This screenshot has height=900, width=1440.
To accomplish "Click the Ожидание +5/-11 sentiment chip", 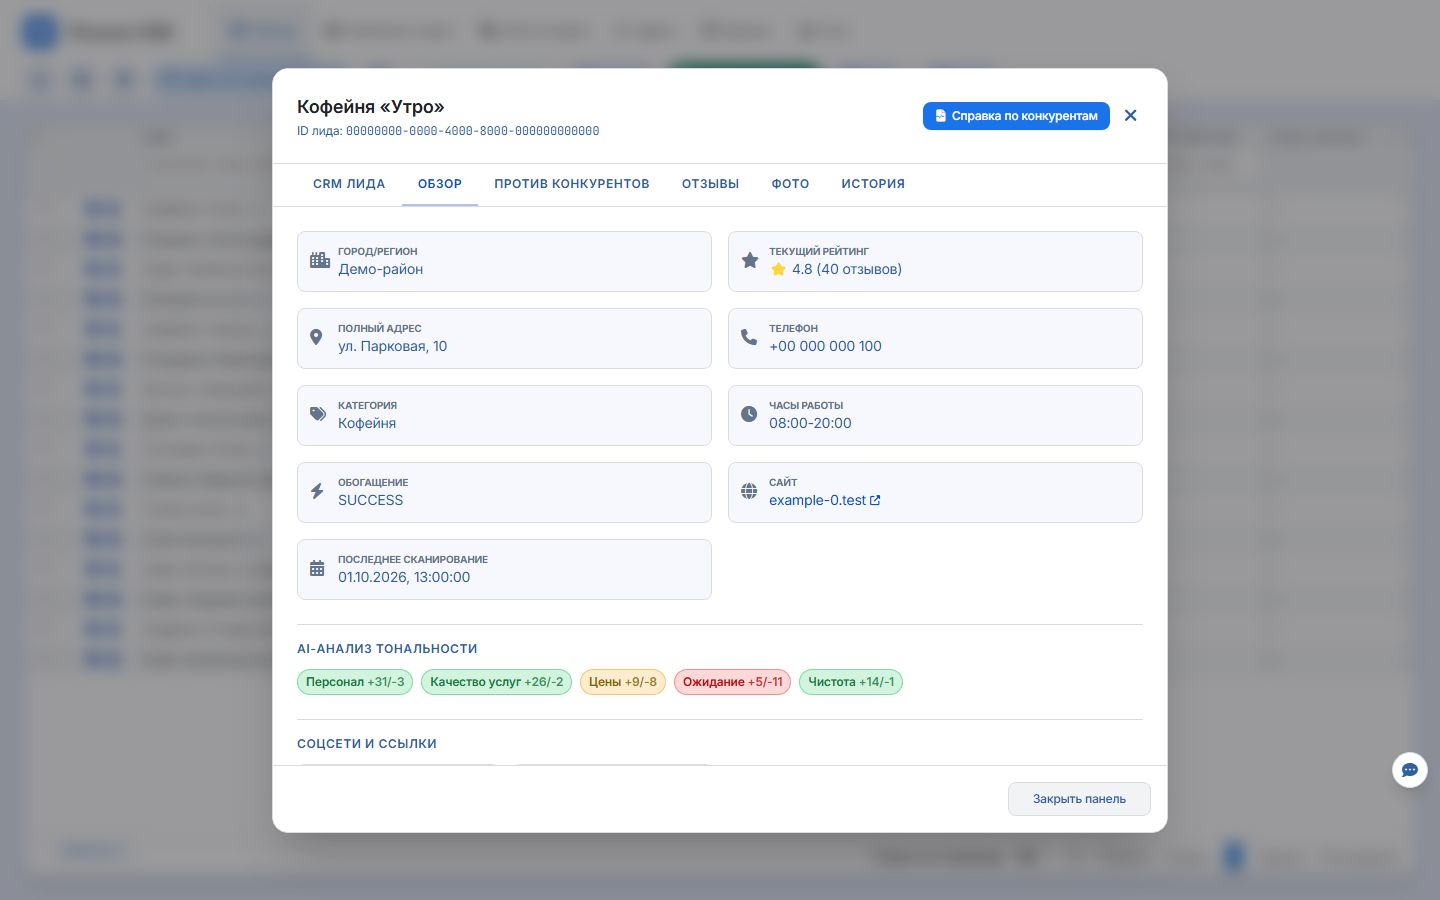I will (x=733, y=682).
